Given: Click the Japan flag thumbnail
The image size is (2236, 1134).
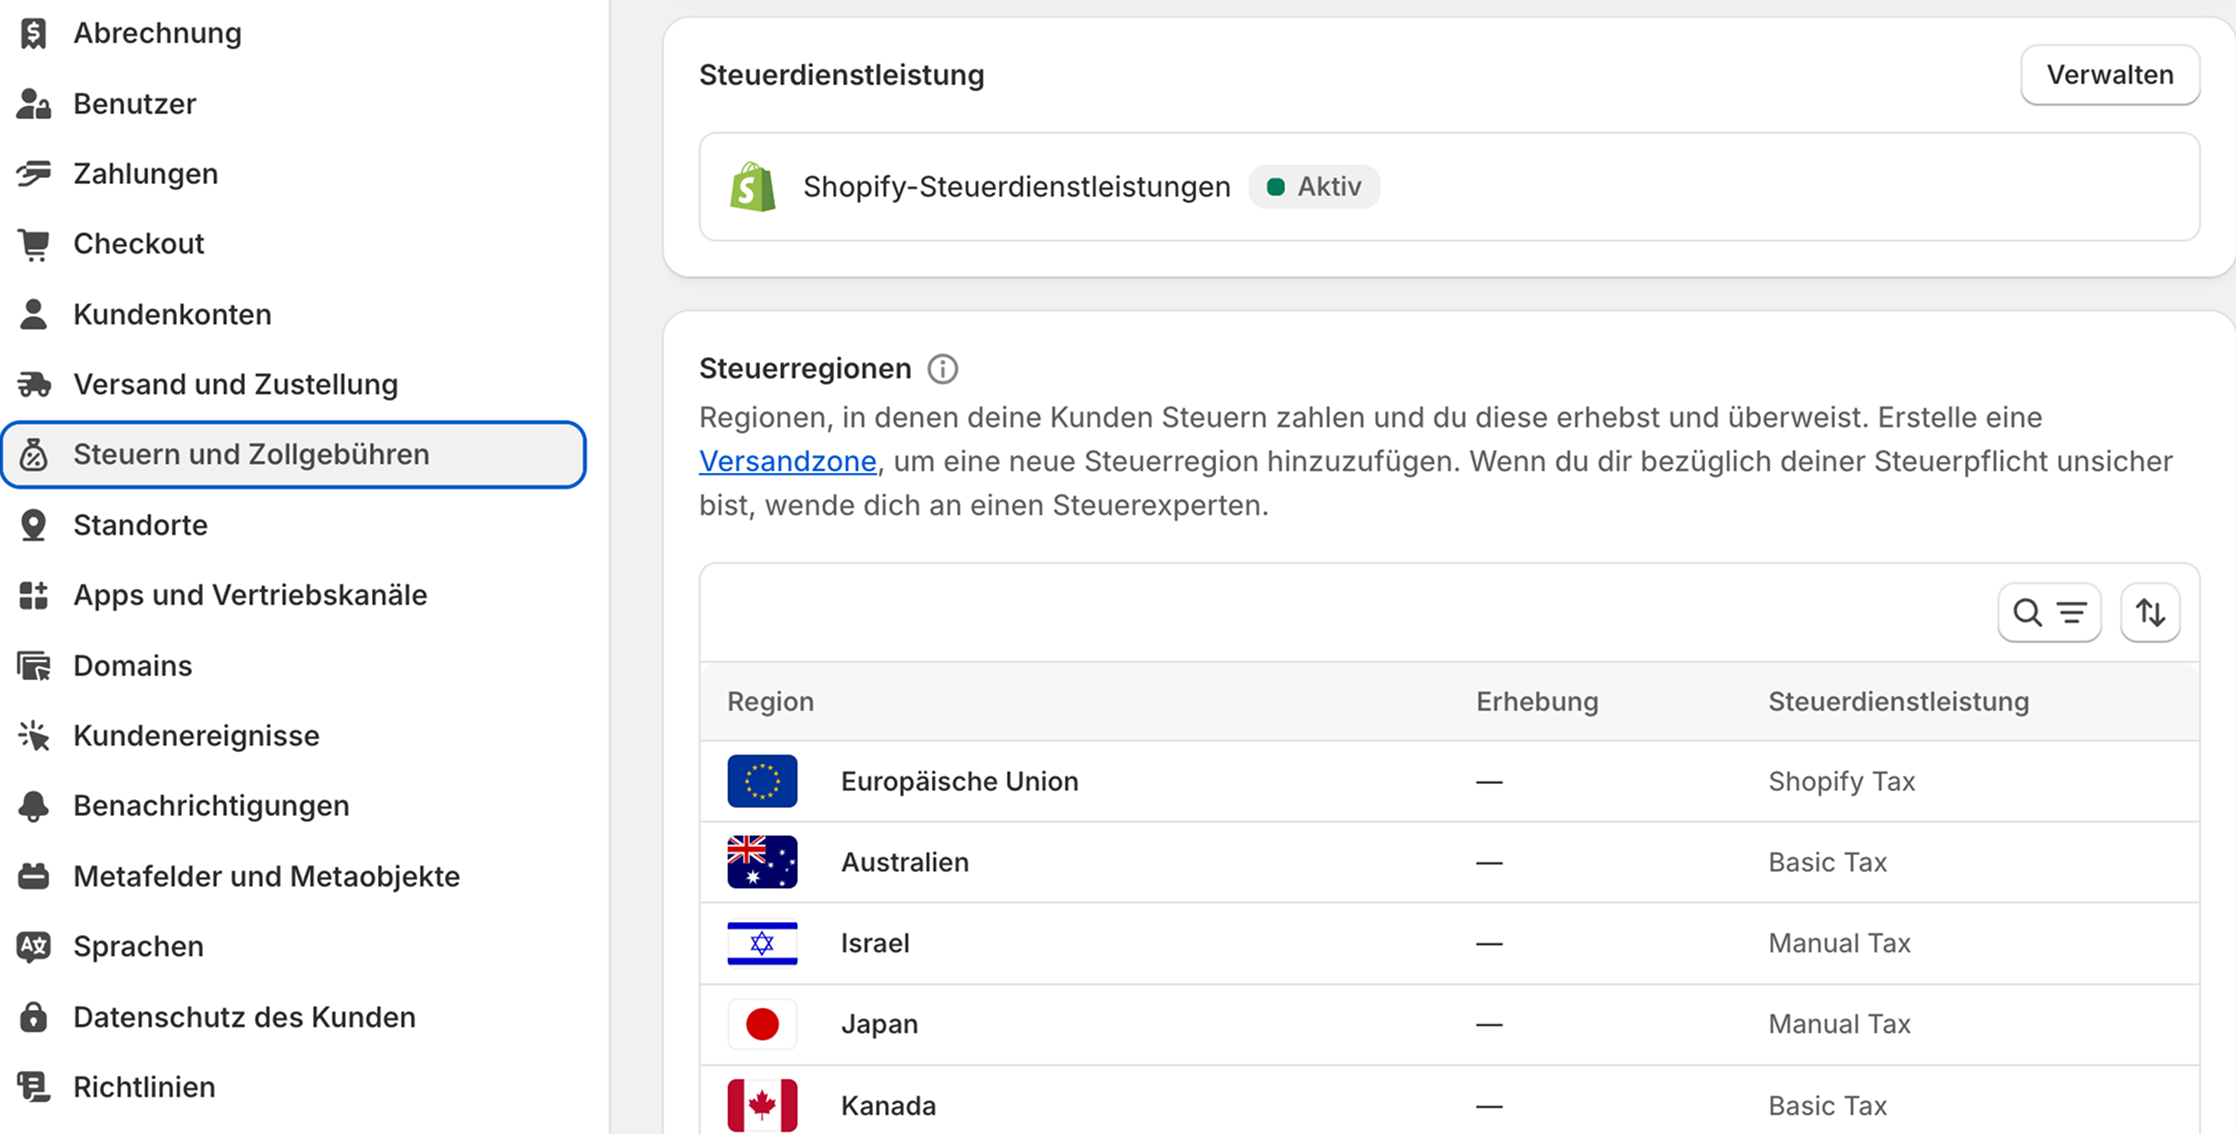Looking at the screenshot, I should coord(762,1024).
